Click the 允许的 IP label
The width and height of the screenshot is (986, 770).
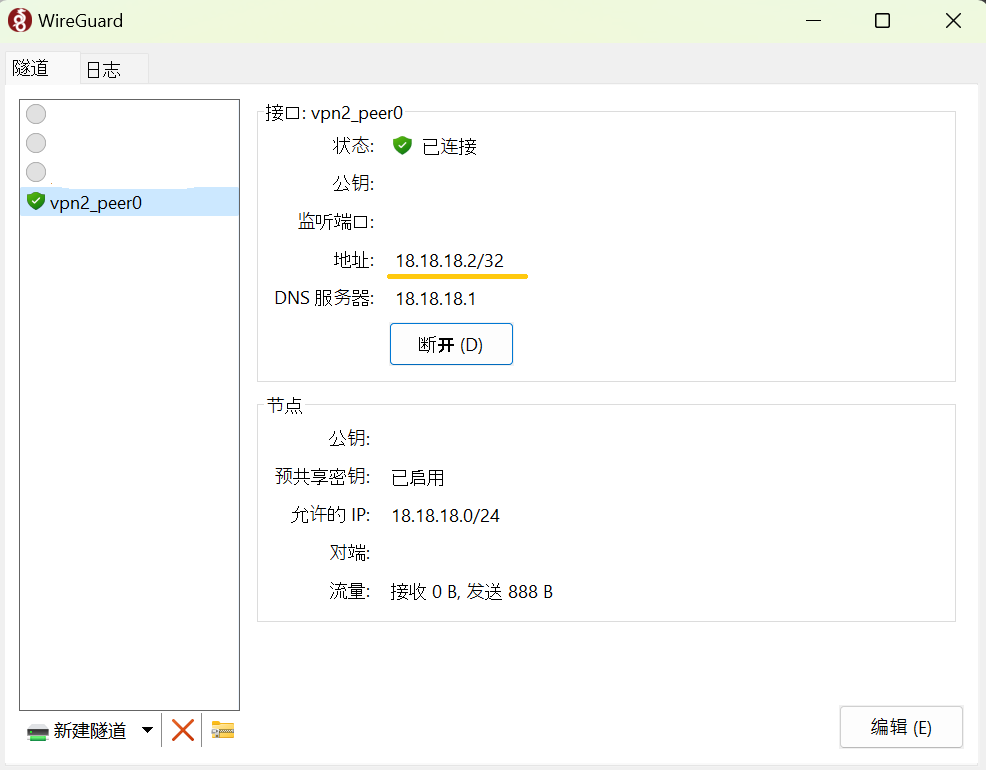tap(331, 515)
